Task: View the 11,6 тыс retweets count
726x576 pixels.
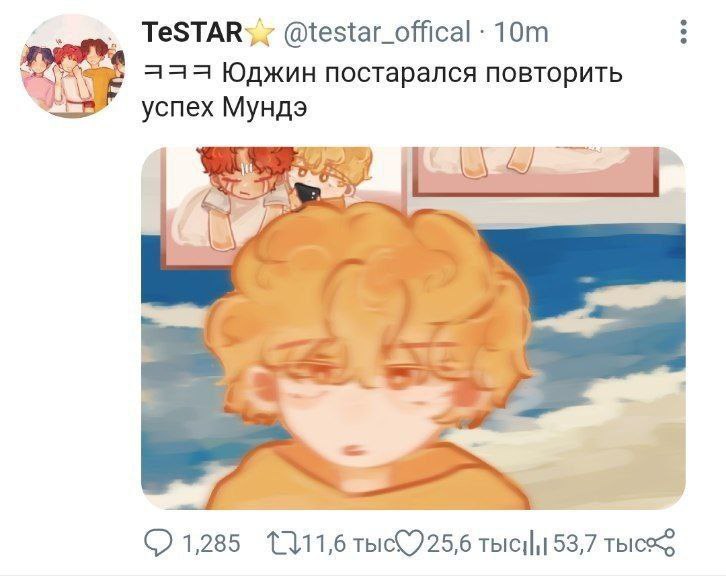Action: coord(350,543)
